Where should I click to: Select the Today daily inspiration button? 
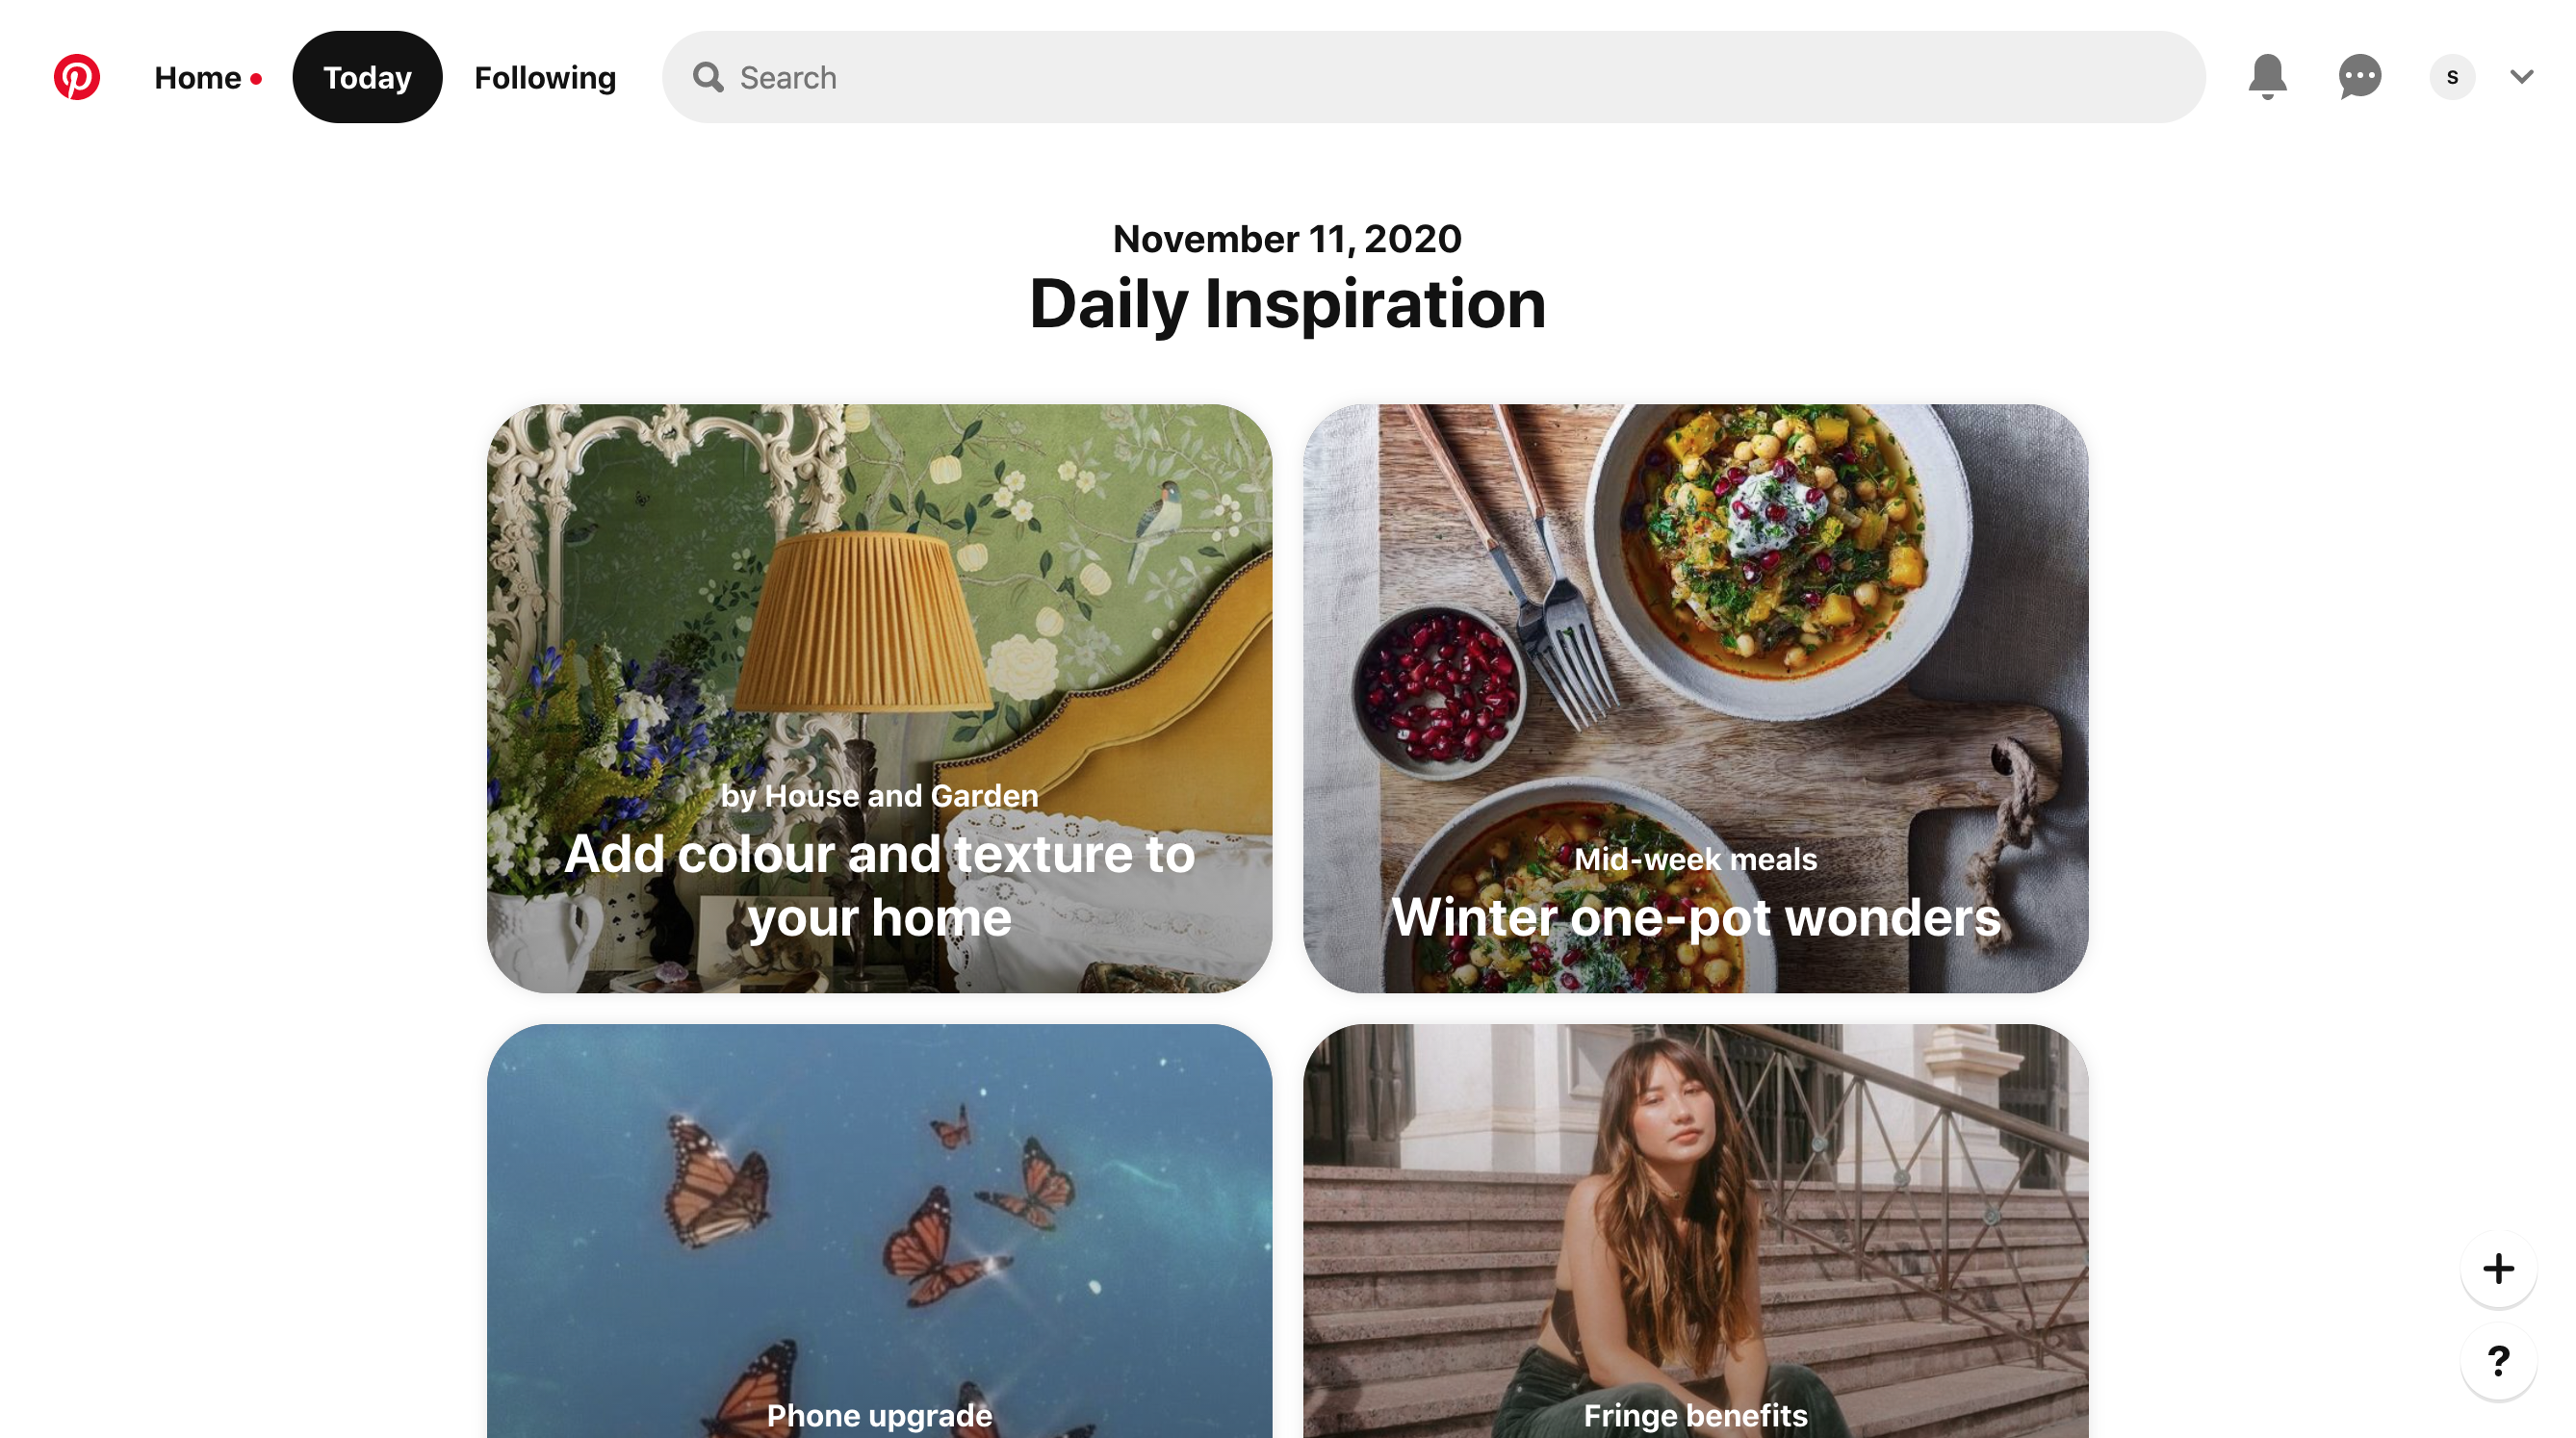click(366, 76)
